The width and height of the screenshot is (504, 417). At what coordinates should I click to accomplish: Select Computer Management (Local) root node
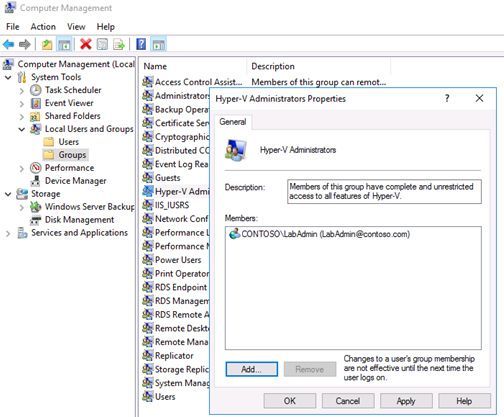coord(76,64)
